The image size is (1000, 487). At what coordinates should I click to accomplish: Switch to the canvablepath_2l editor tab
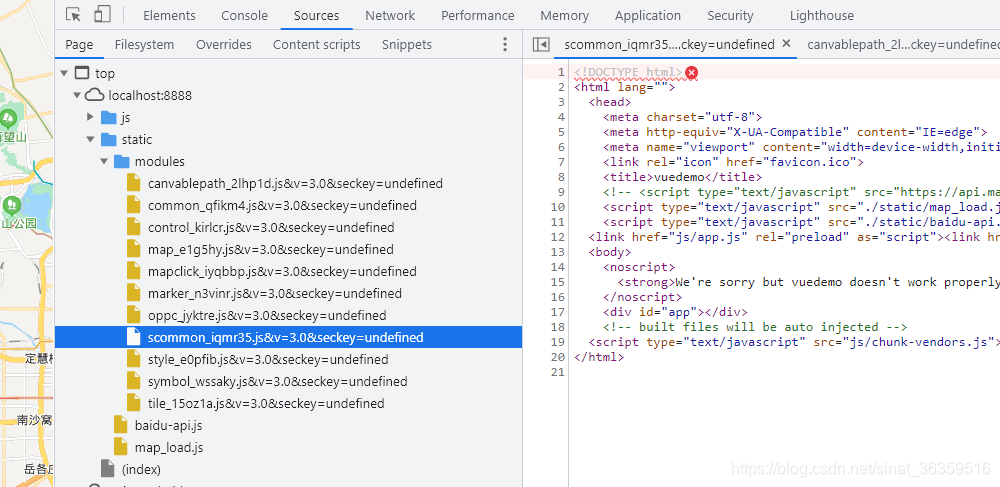[x=903, y=44]
